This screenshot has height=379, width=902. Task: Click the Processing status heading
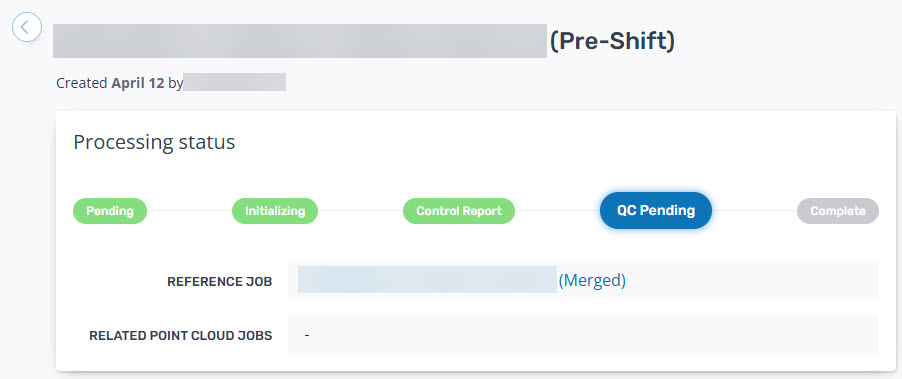pos(154,141)
